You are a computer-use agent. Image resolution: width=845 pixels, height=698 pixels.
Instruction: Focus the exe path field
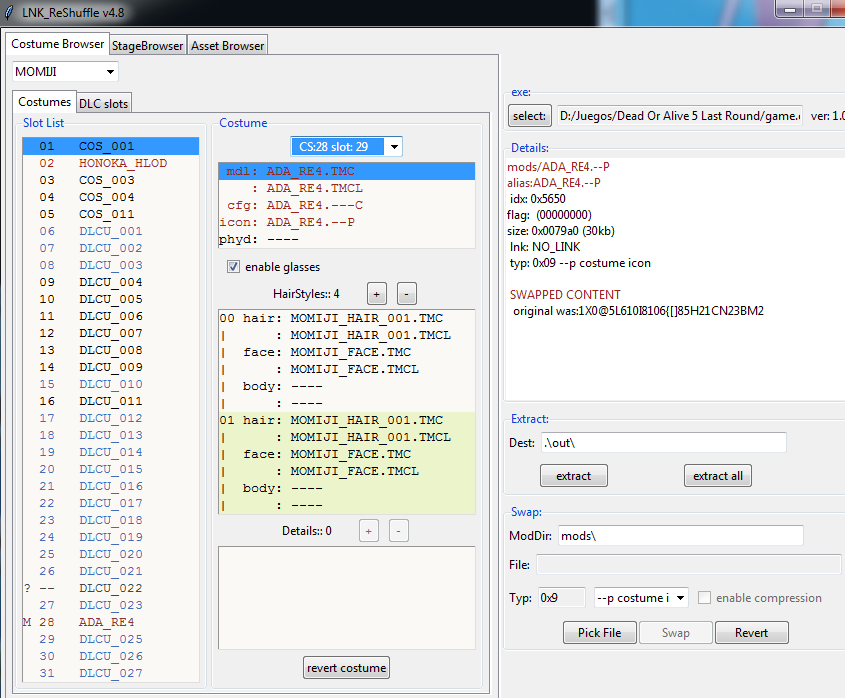[680, 116]
